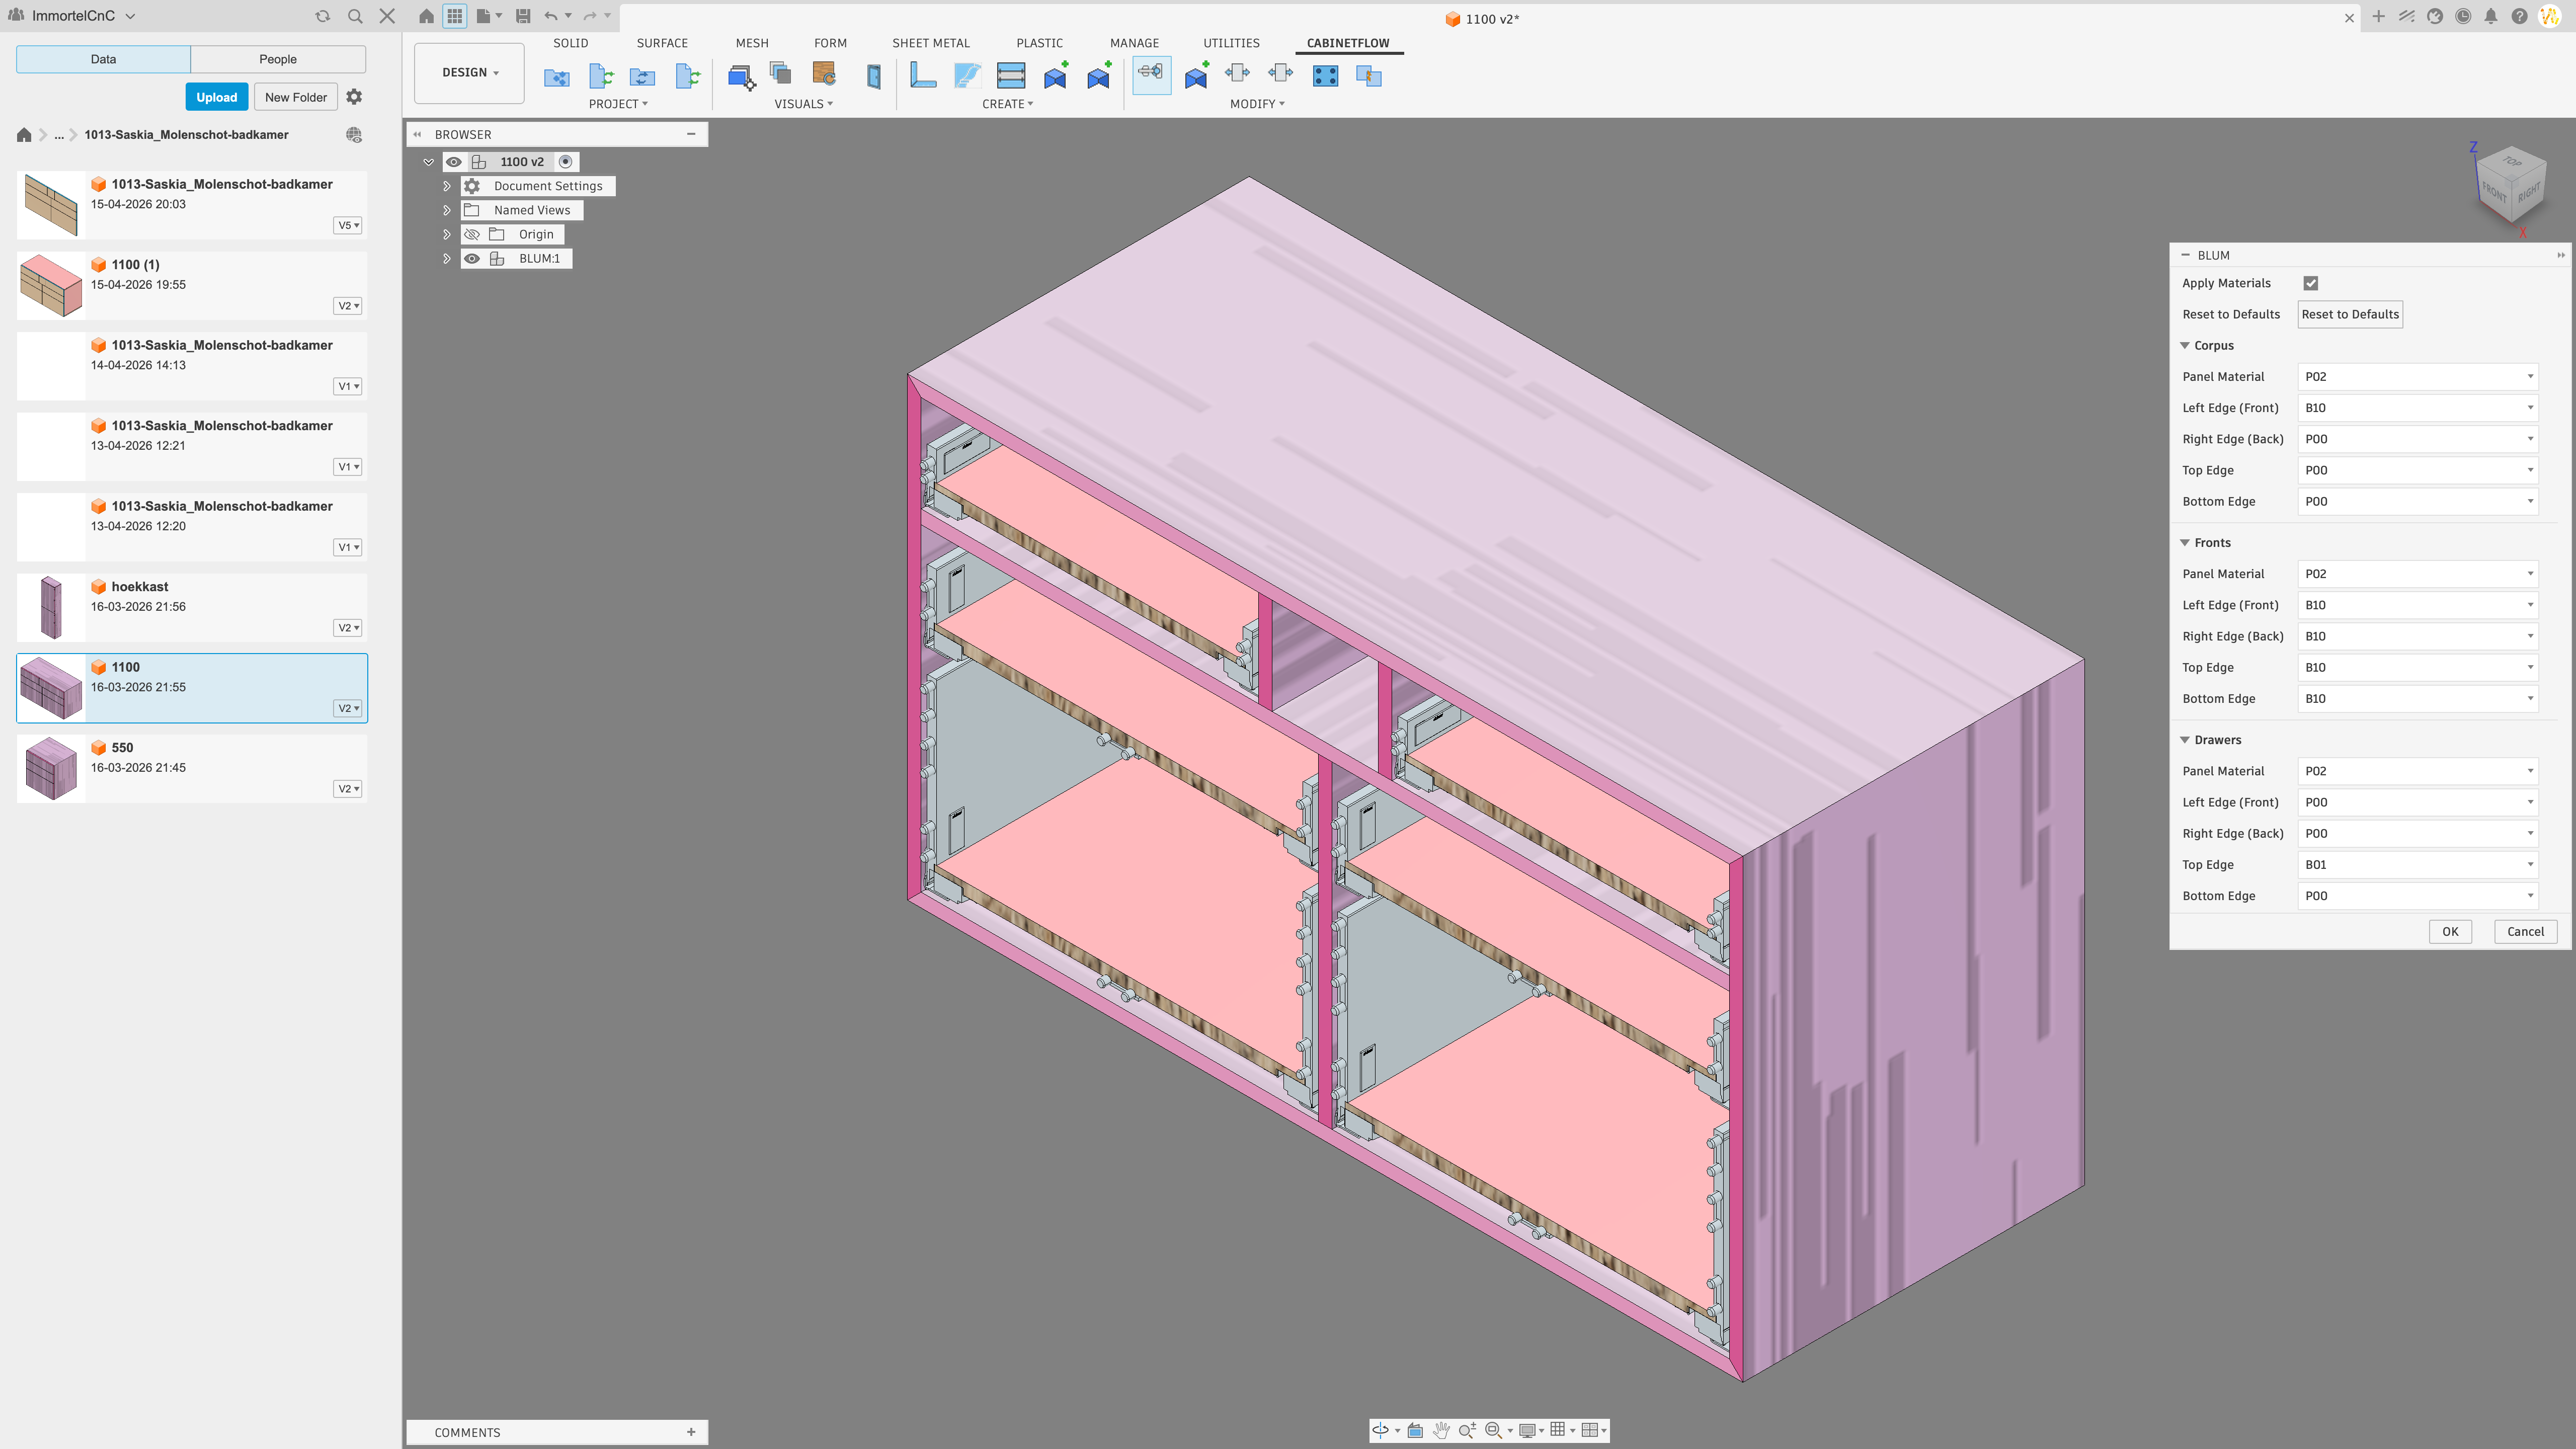Open Grid and Snaps settings icon
This screenshot has width=2576, height=1449.
click(x=1558, y=1430)
